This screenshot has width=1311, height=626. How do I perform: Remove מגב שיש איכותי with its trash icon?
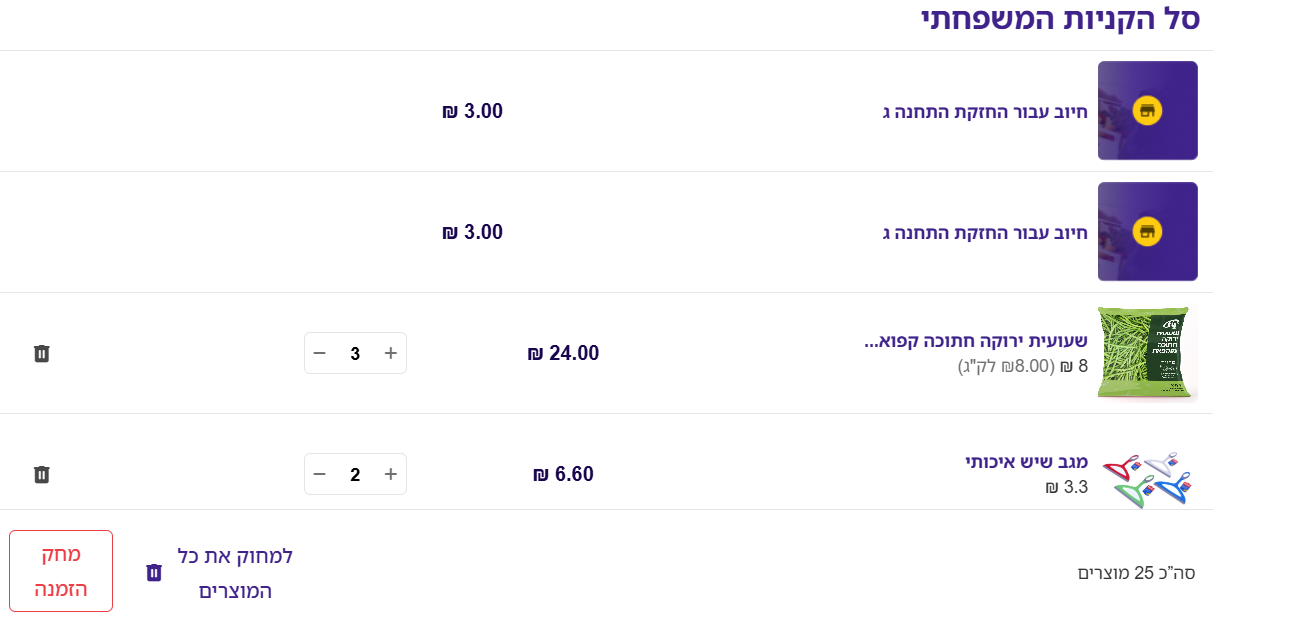tap(41, 474)
